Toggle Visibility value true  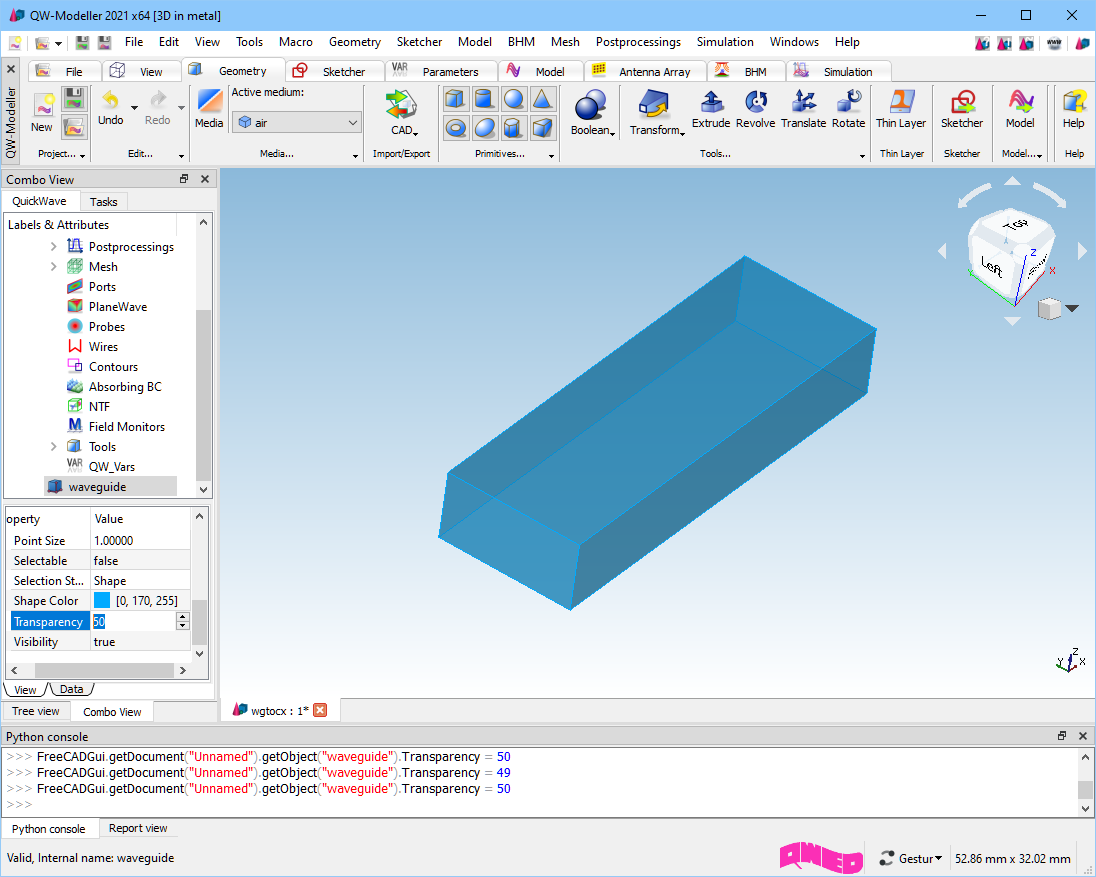pyautogui.click(x=140, y=642)
